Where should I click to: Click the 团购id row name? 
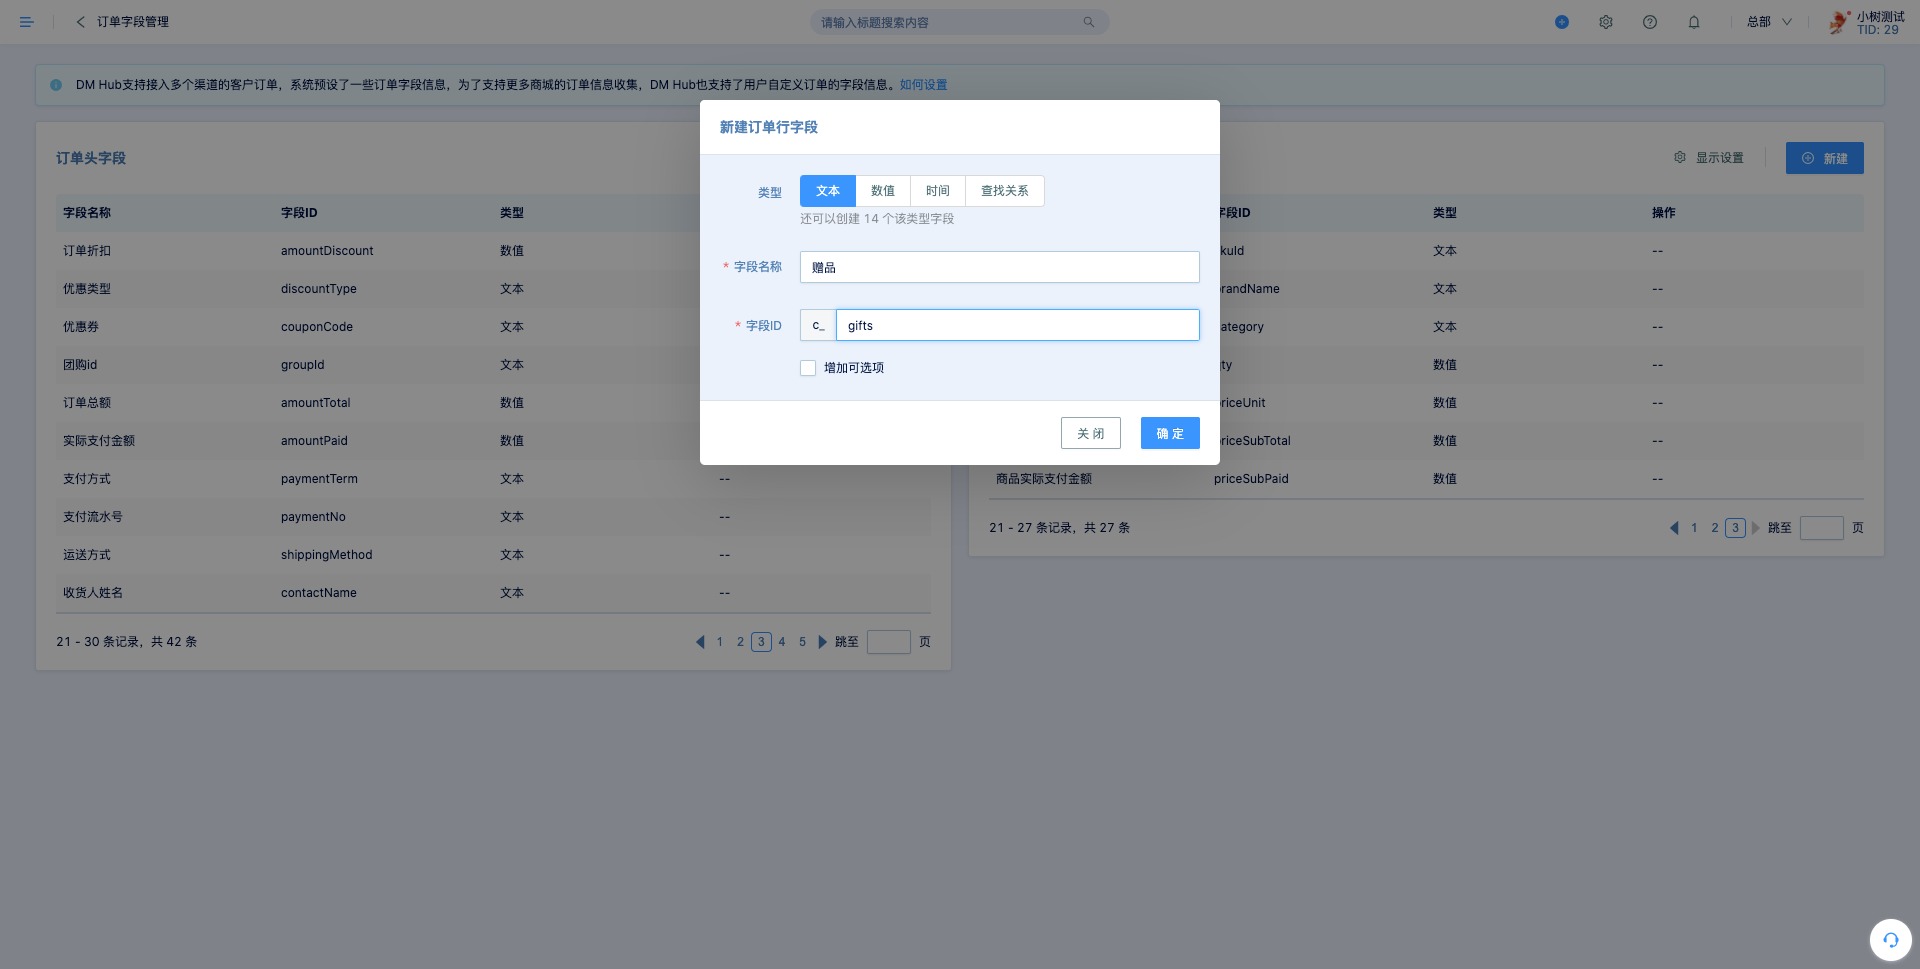pyautogui.click(x=80, y=365)
